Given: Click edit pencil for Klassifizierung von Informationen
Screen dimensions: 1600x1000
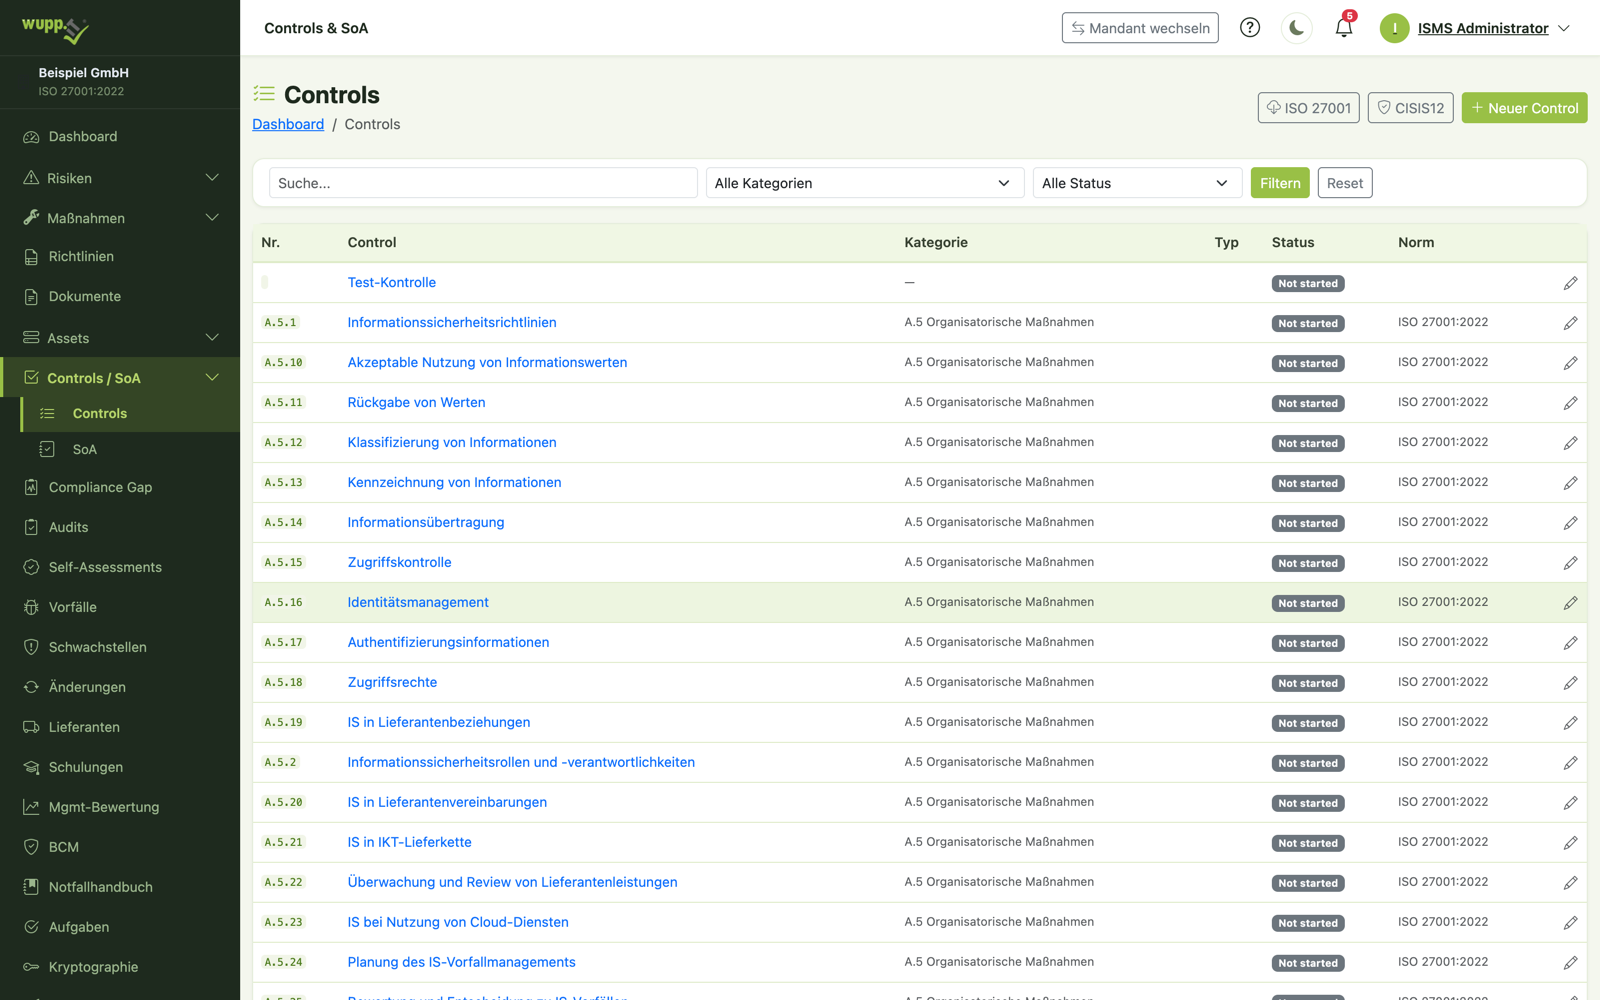Looking at the screenshot, I should (x=1570, y=443).
